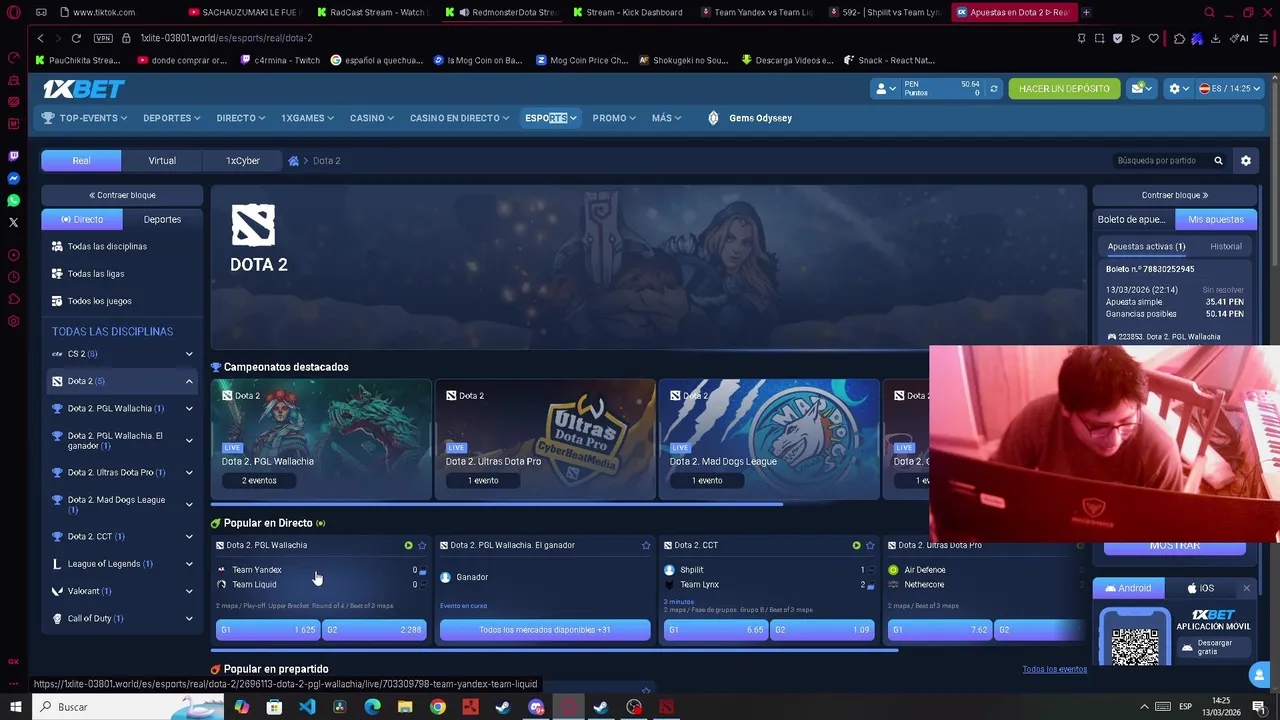
Task: Open the CASINO menu
Action: [x=371, y=118]
